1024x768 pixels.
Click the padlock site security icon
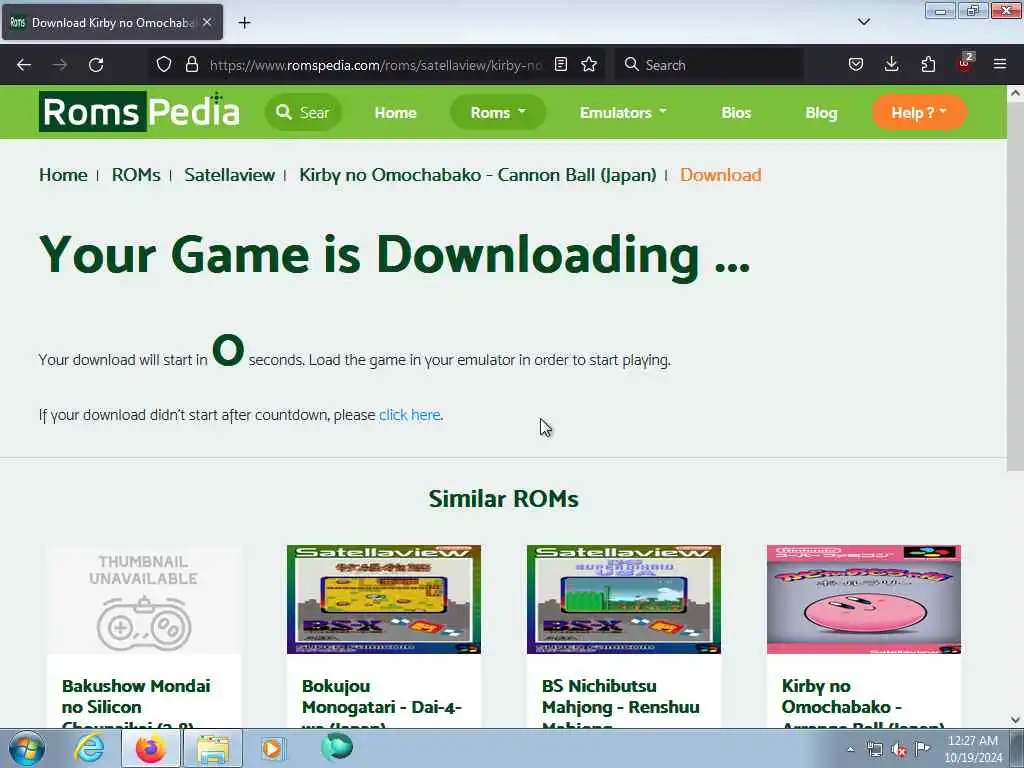[191, 64]
